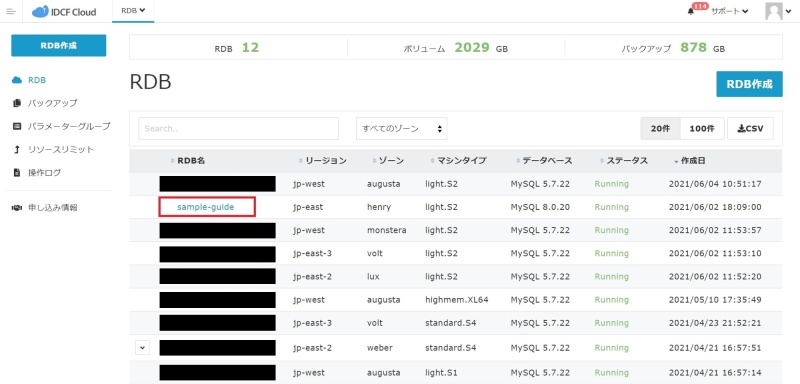Show 100件 per page
The image size is (800, 384).
click(x=702, y=129)
